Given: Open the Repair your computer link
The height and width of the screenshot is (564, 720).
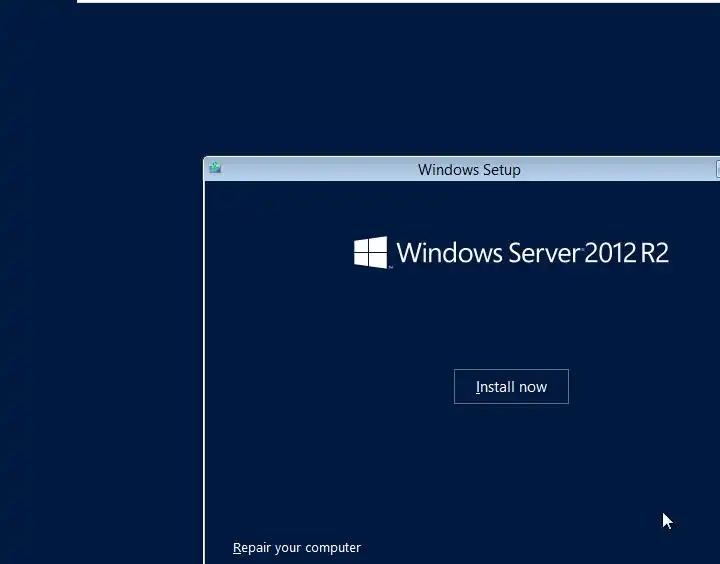Looking at the screenshot, I should click(x=297, y=547).
